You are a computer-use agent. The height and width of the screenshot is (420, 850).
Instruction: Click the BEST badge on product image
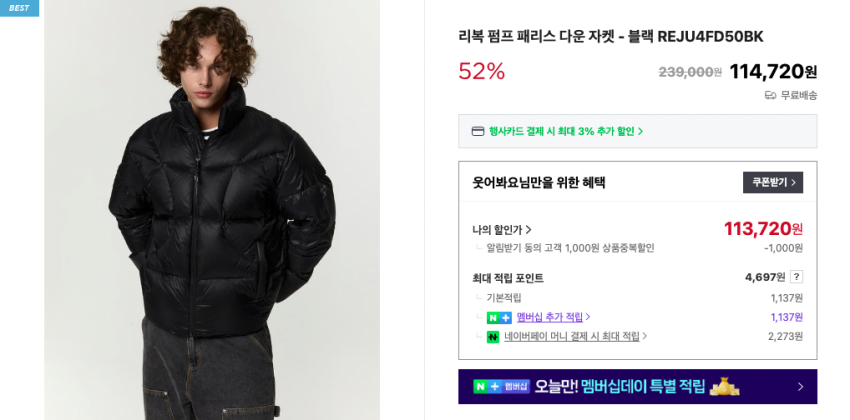coord(19,8)
